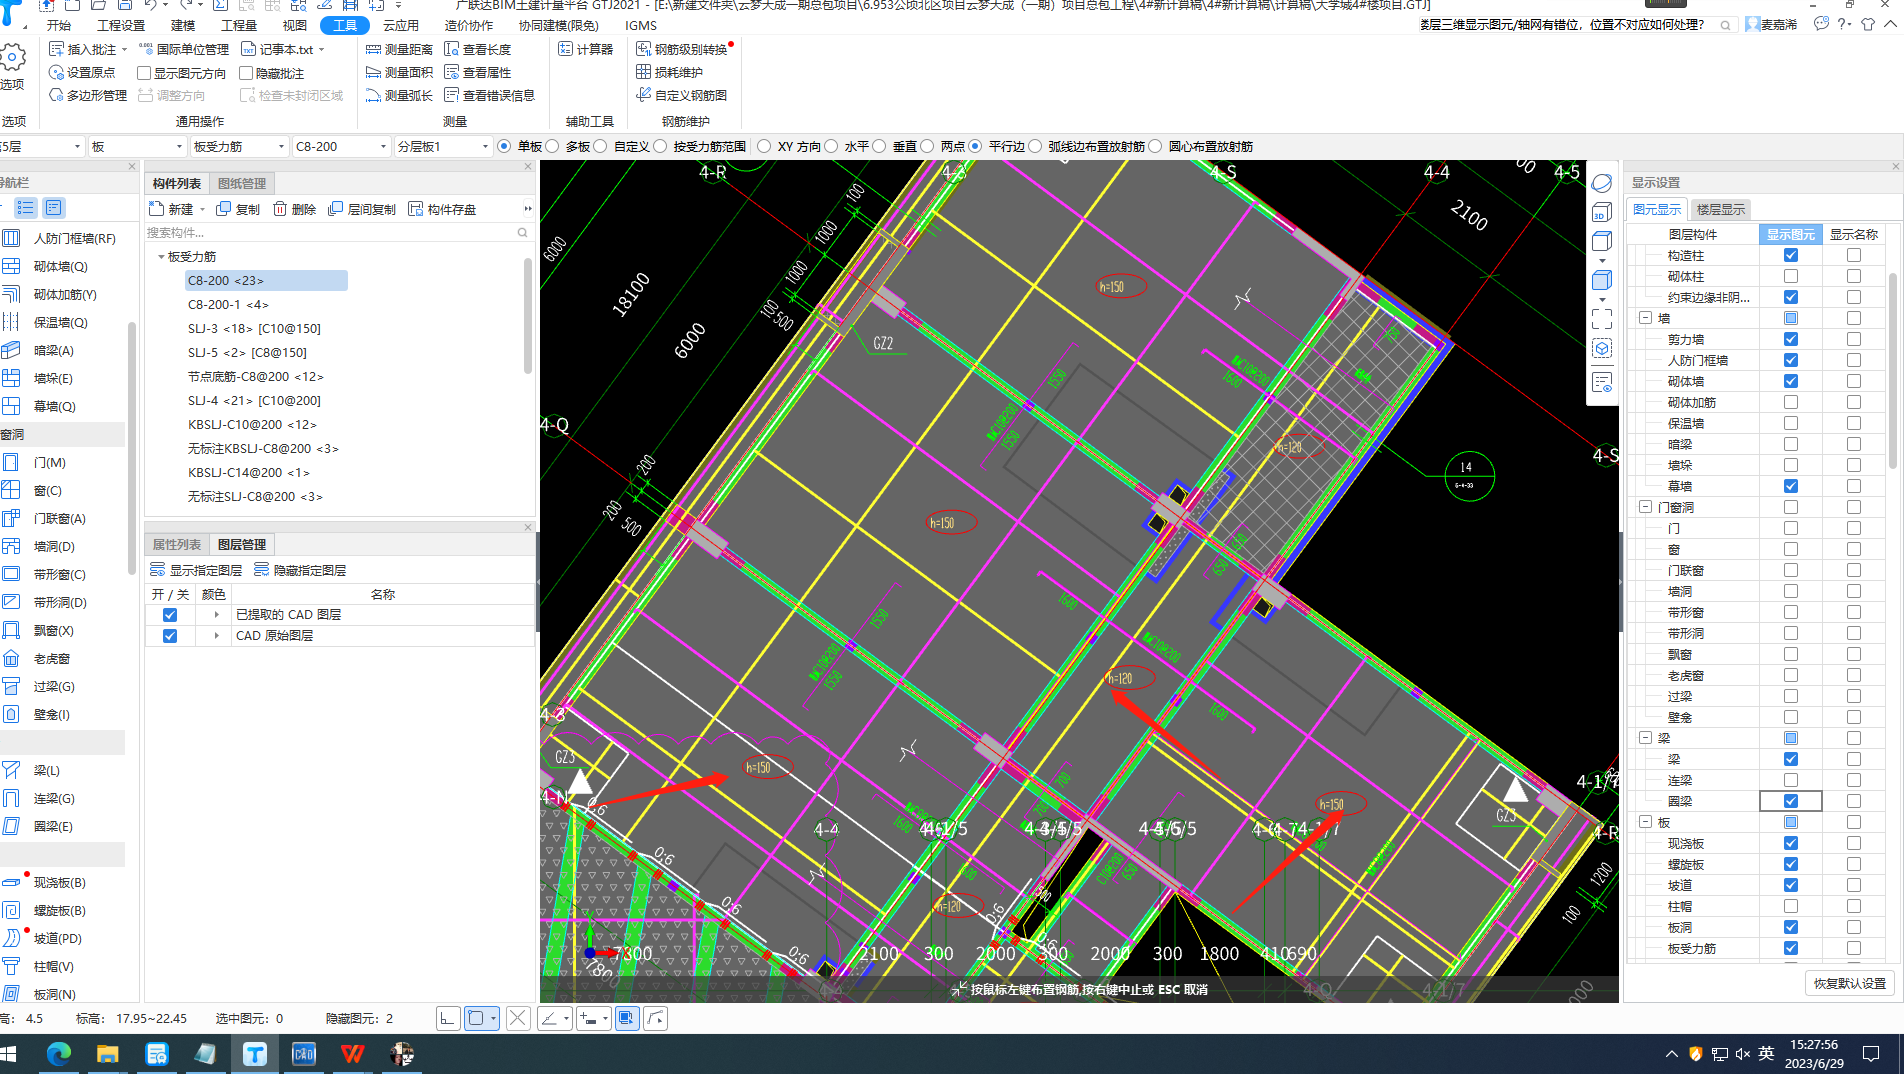1904x1074 pixels.
Task: Uncheck 显示图元 for 剪力墙
Action: (1791, 339)
